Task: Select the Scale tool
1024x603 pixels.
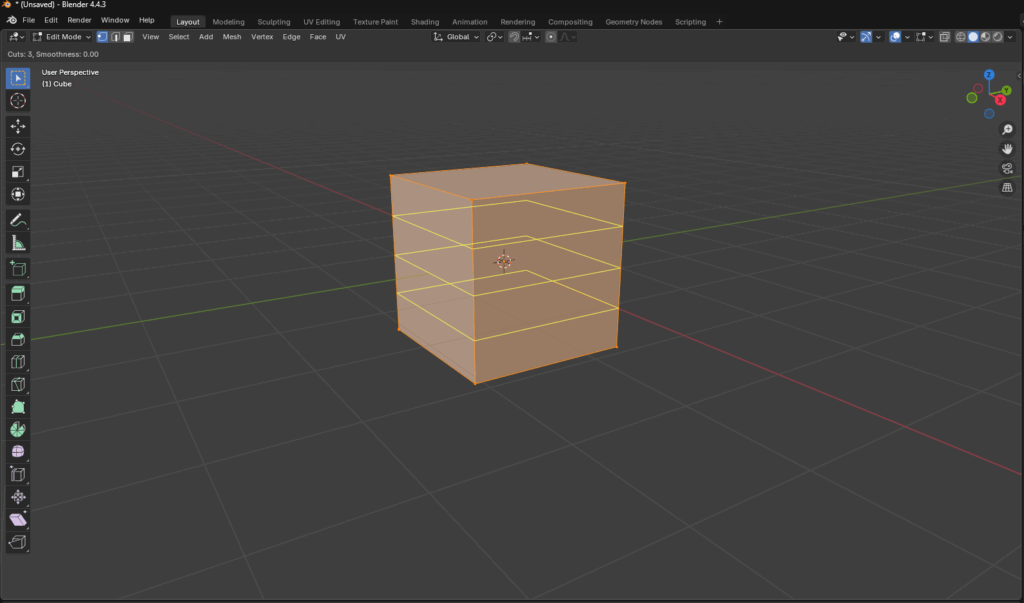Action: pyautogui.click(x=18, y=172)
